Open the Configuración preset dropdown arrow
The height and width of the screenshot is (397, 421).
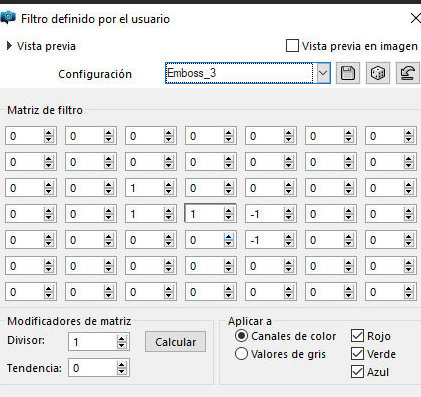click(x=323, y=73)
